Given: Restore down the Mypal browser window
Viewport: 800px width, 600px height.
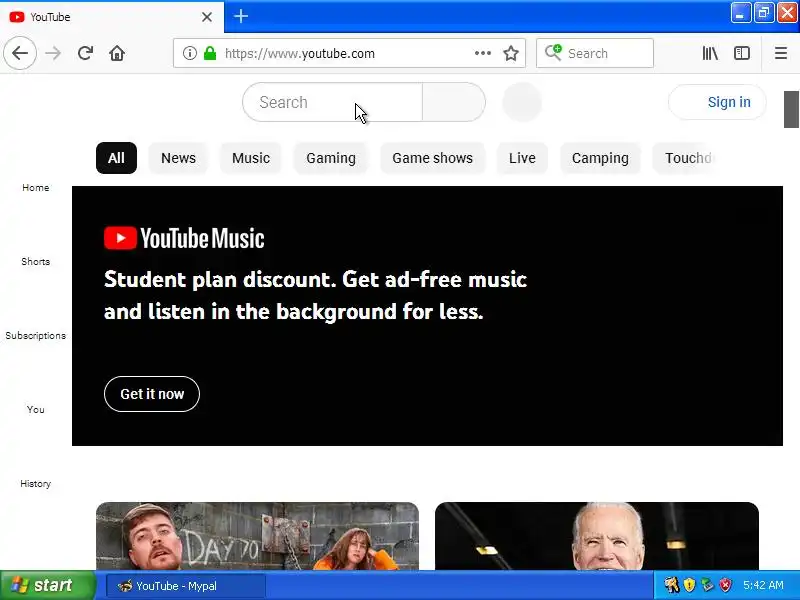Looking at the screenshot, I should click(x=764, y=13).
